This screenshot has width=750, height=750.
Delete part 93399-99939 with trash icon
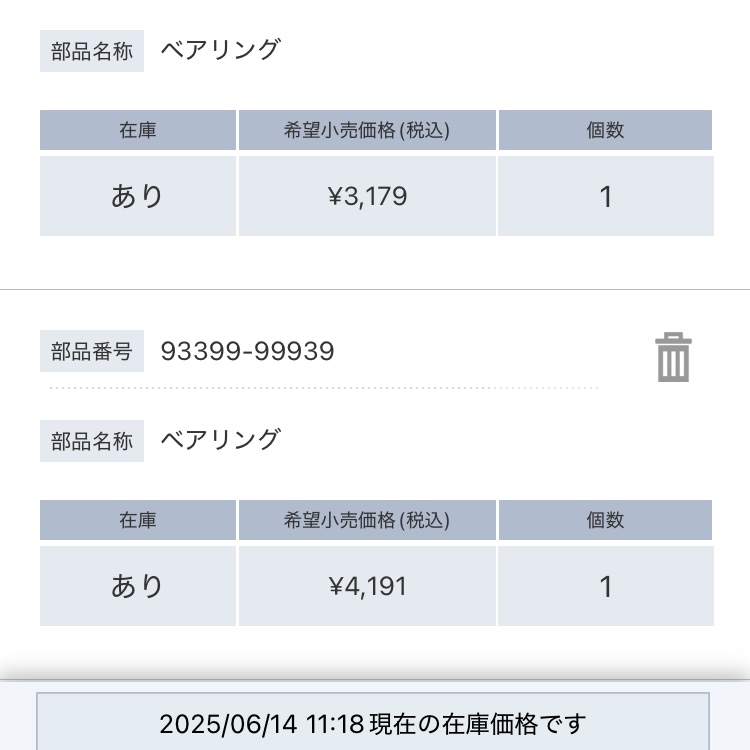(673, 357)
